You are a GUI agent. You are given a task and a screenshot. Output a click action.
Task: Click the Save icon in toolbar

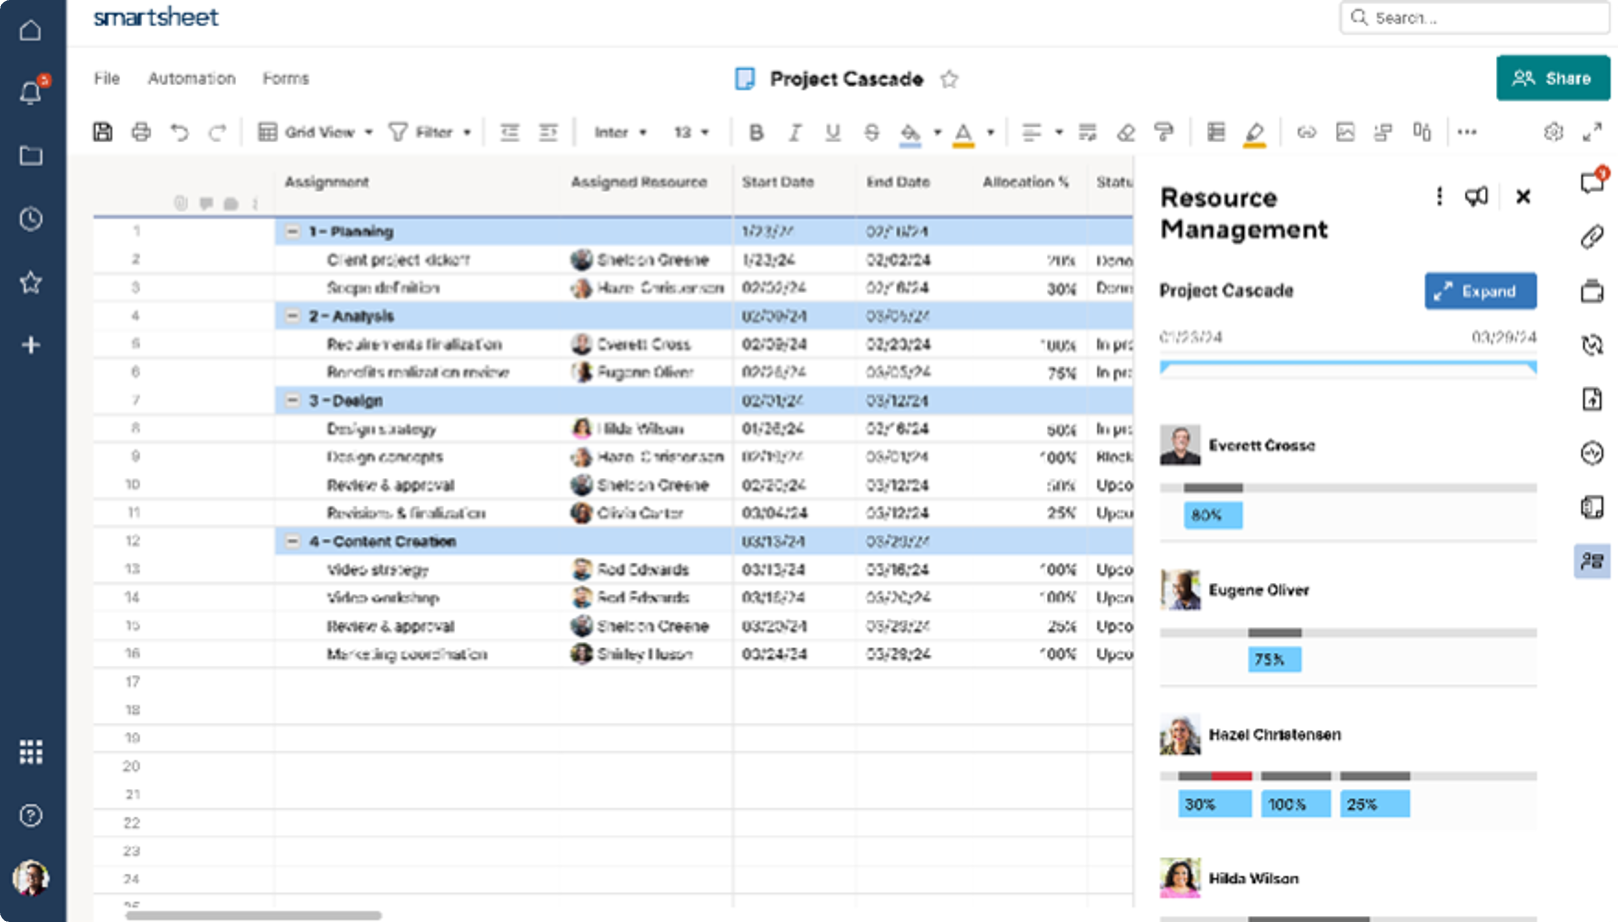coord(103,132)
